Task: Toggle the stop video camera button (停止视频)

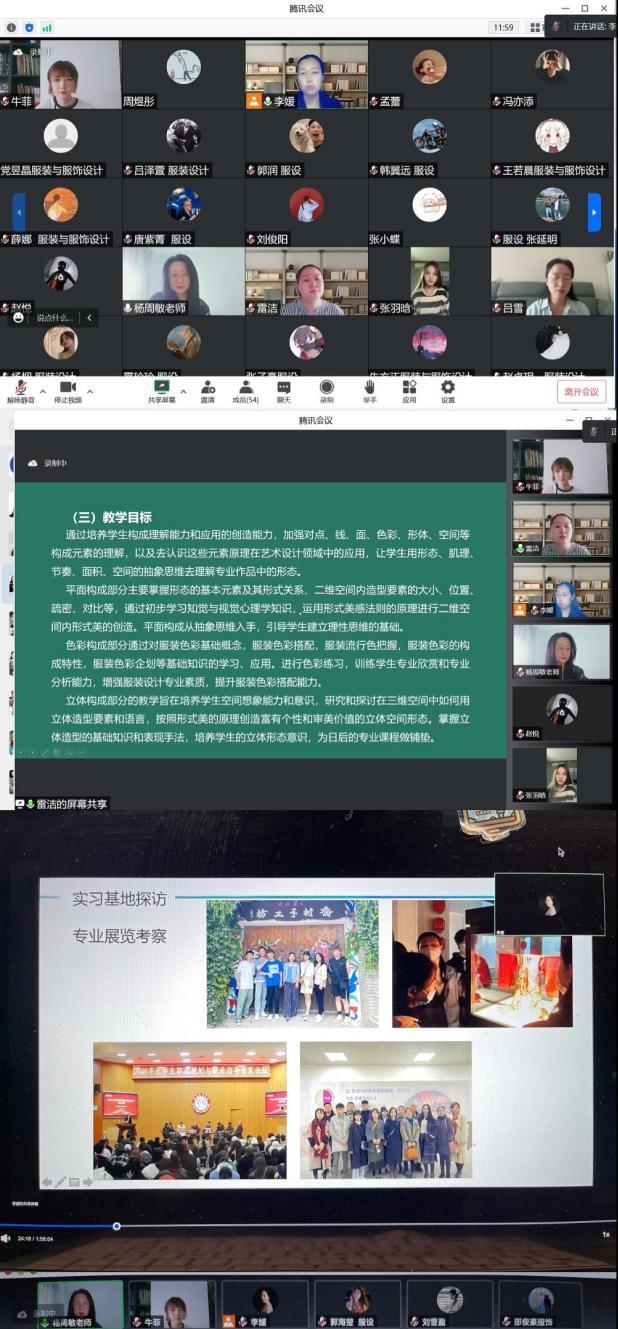Action: pyautogui.click(x=67, y=388)
